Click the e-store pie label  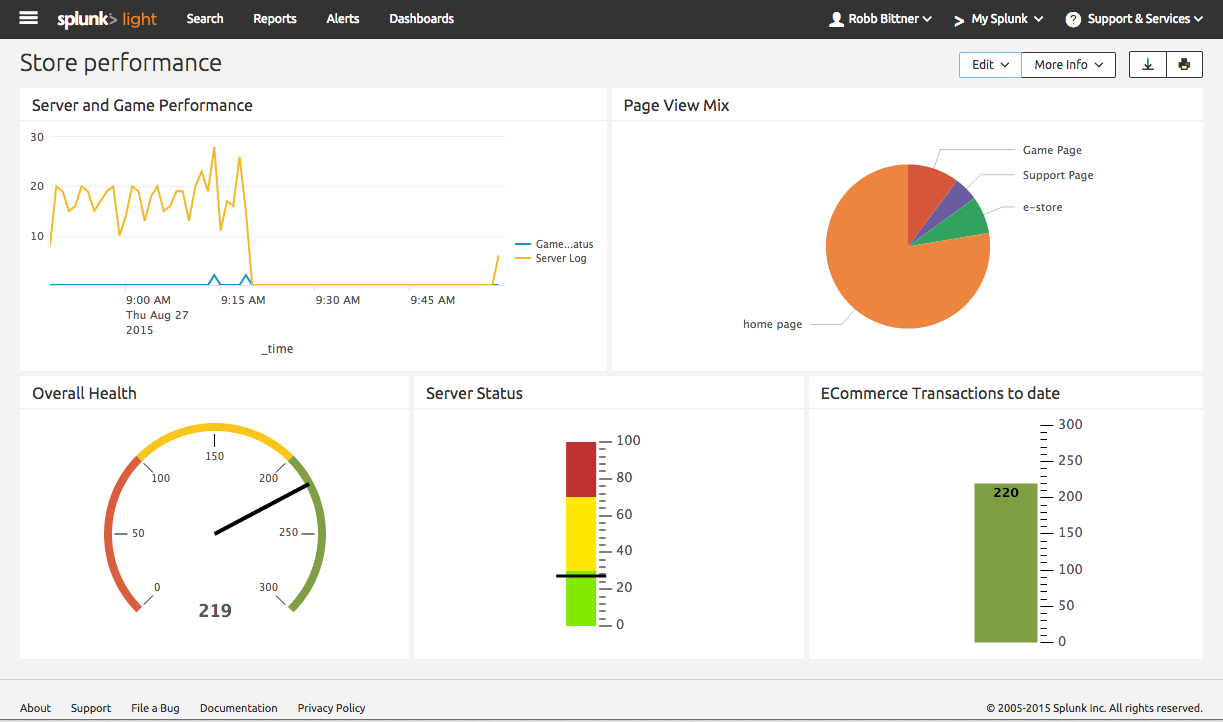coord(1042,207)
